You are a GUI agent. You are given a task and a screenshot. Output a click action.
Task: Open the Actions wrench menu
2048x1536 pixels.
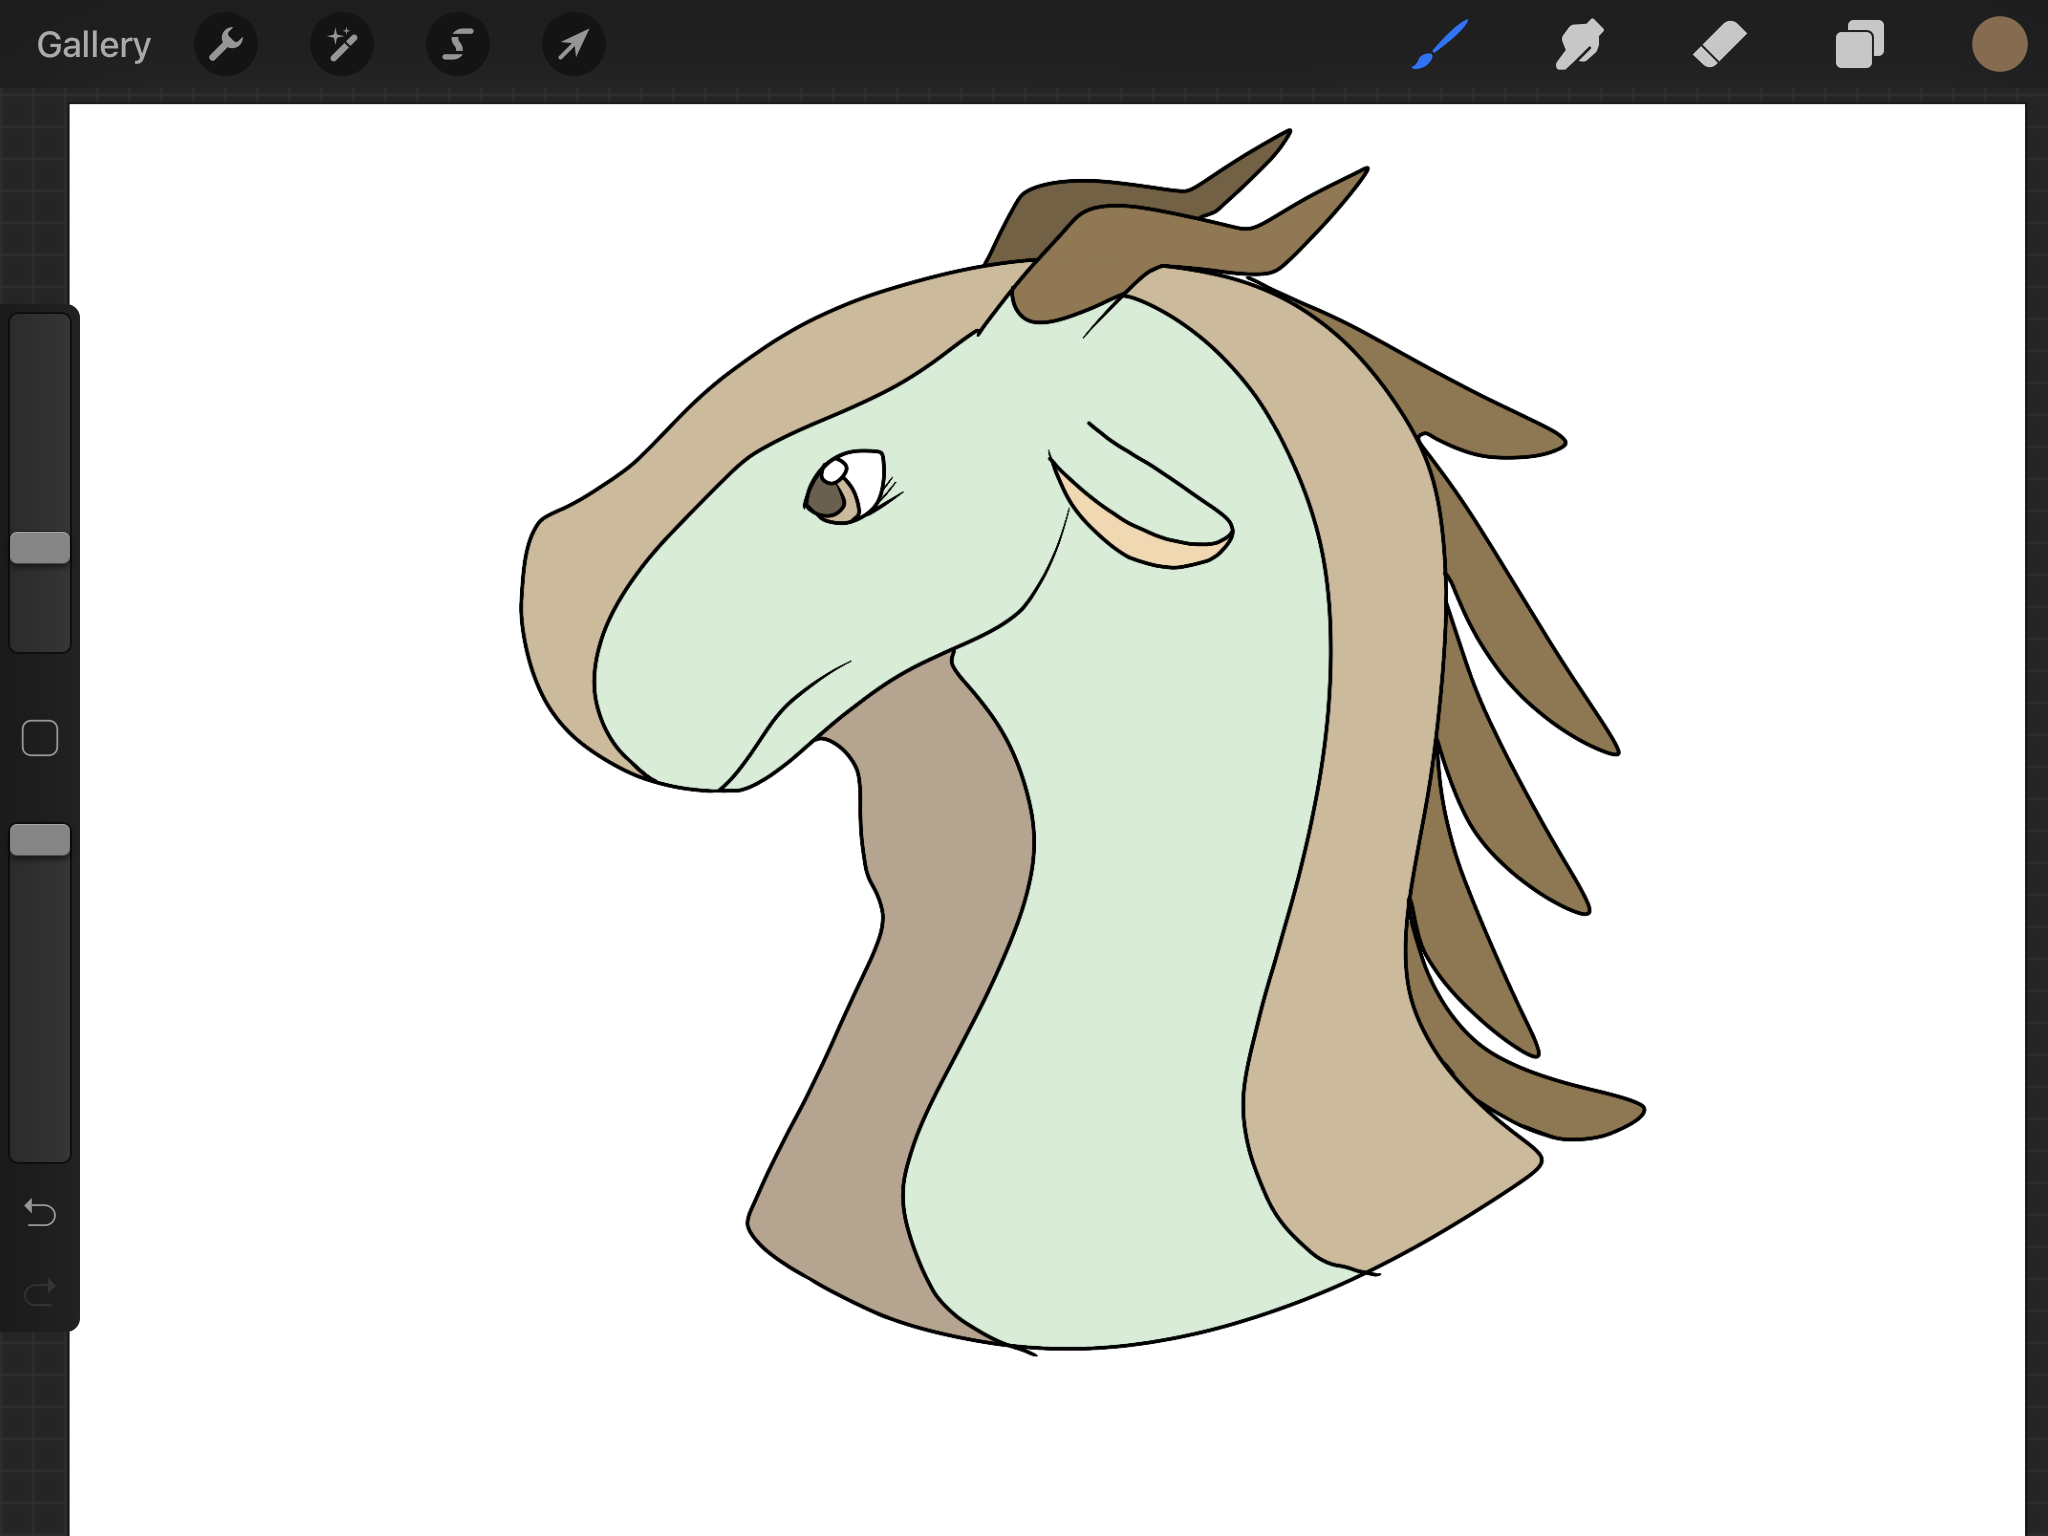tap(226, 45)
